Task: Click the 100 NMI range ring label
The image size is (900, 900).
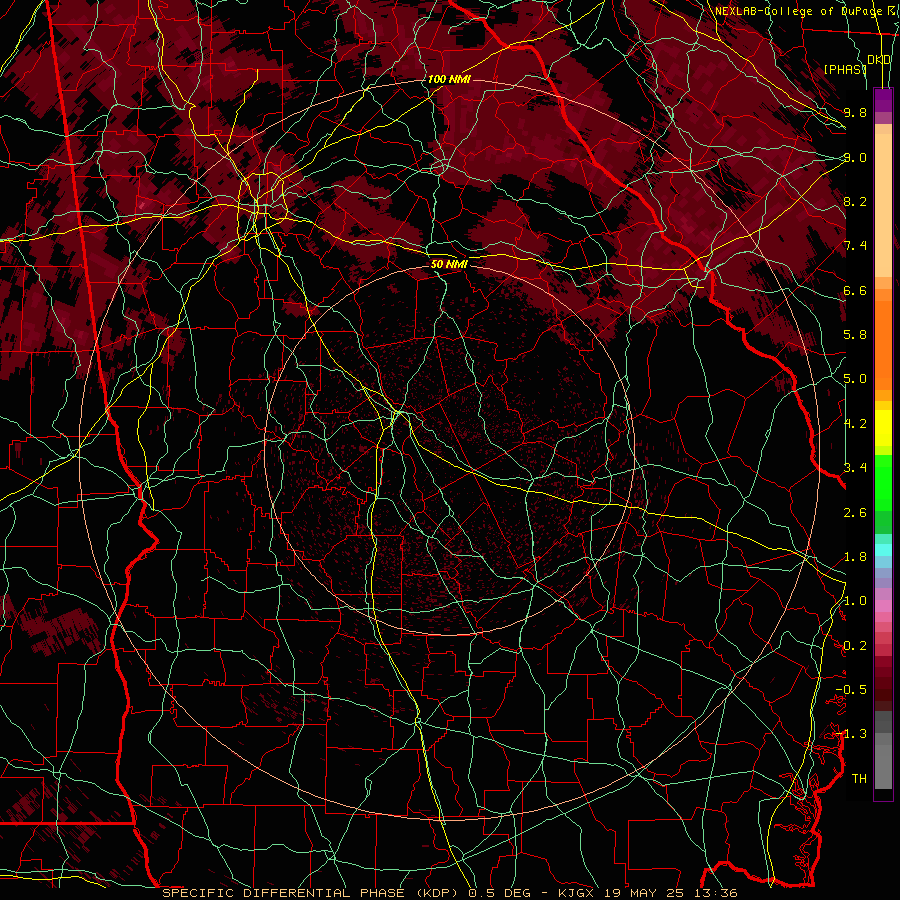Action: (x=449, y=79)
